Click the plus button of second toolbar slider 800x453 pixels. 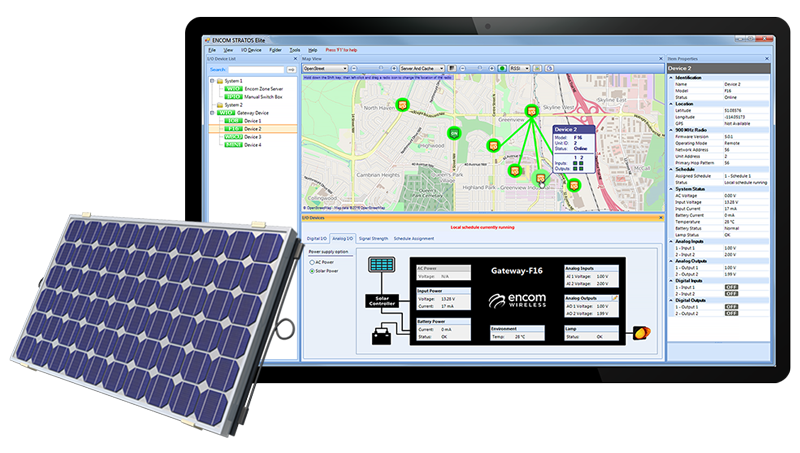(x=492, y=68)
